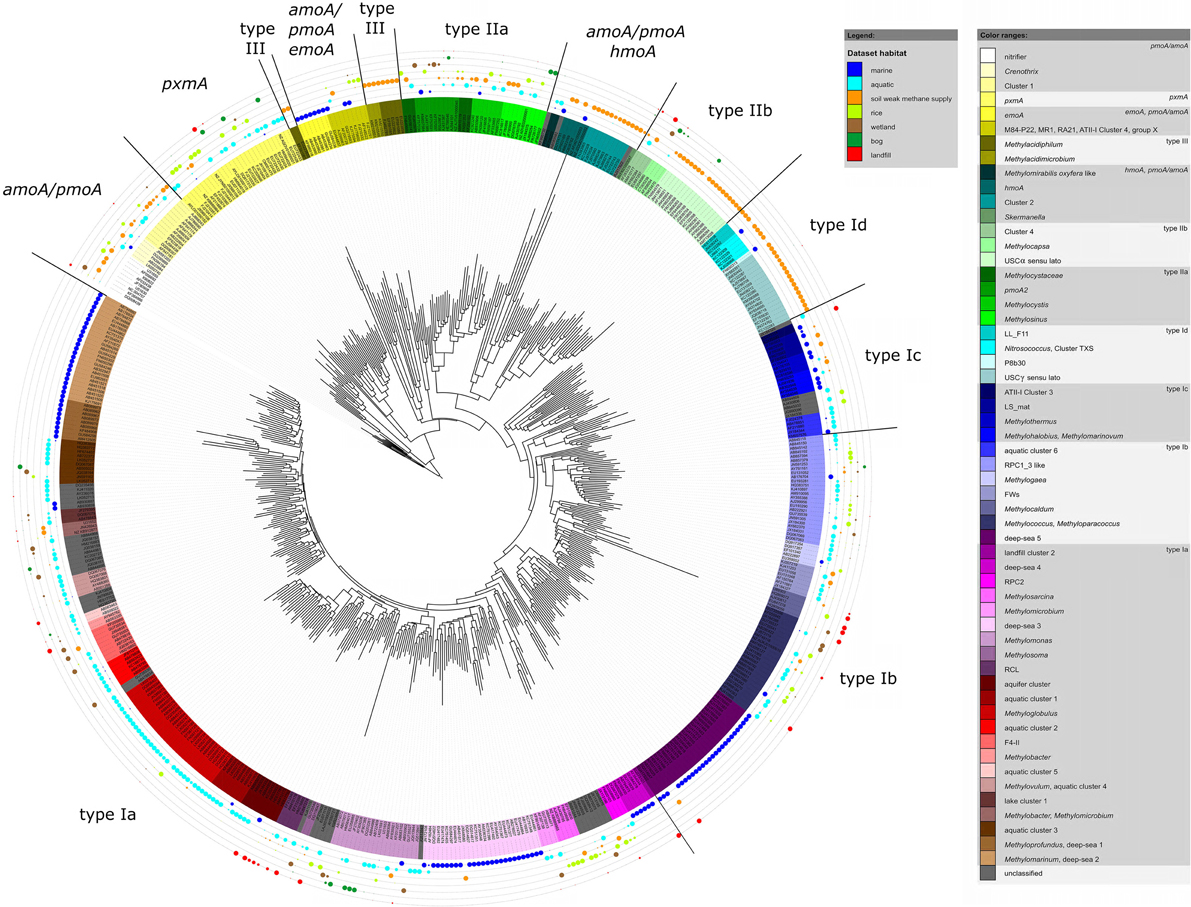The image size is (1191, 907).
Task: Click the Methylogaea lavender swatch
Action: pyautogui.click(x=987, y=479)
